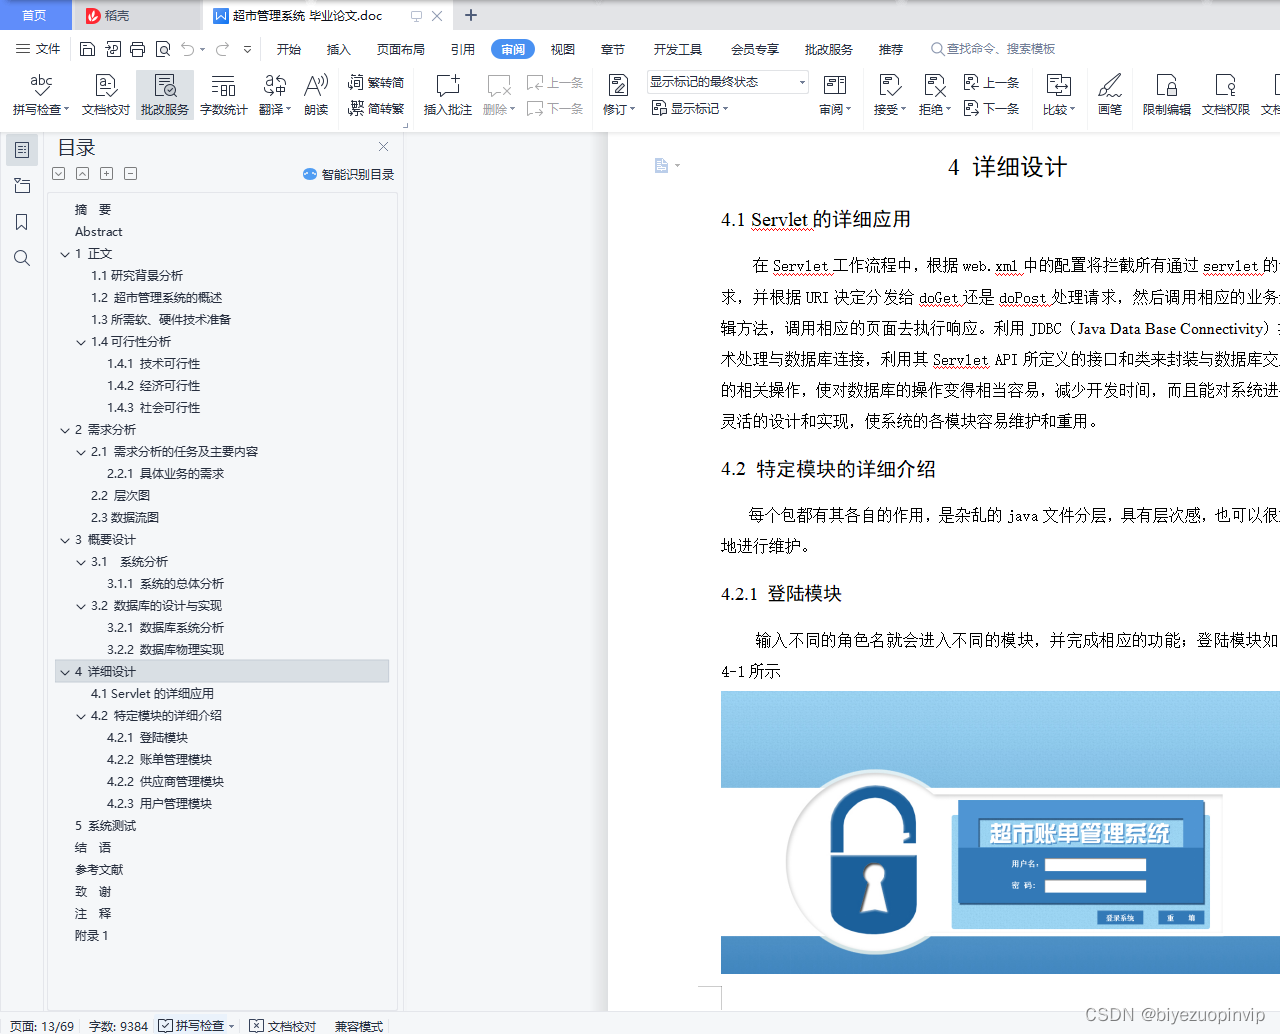Open the 比较 compare documents tool
The height and width of the screenshot is (1034, 1280).
pos(1059,95)
